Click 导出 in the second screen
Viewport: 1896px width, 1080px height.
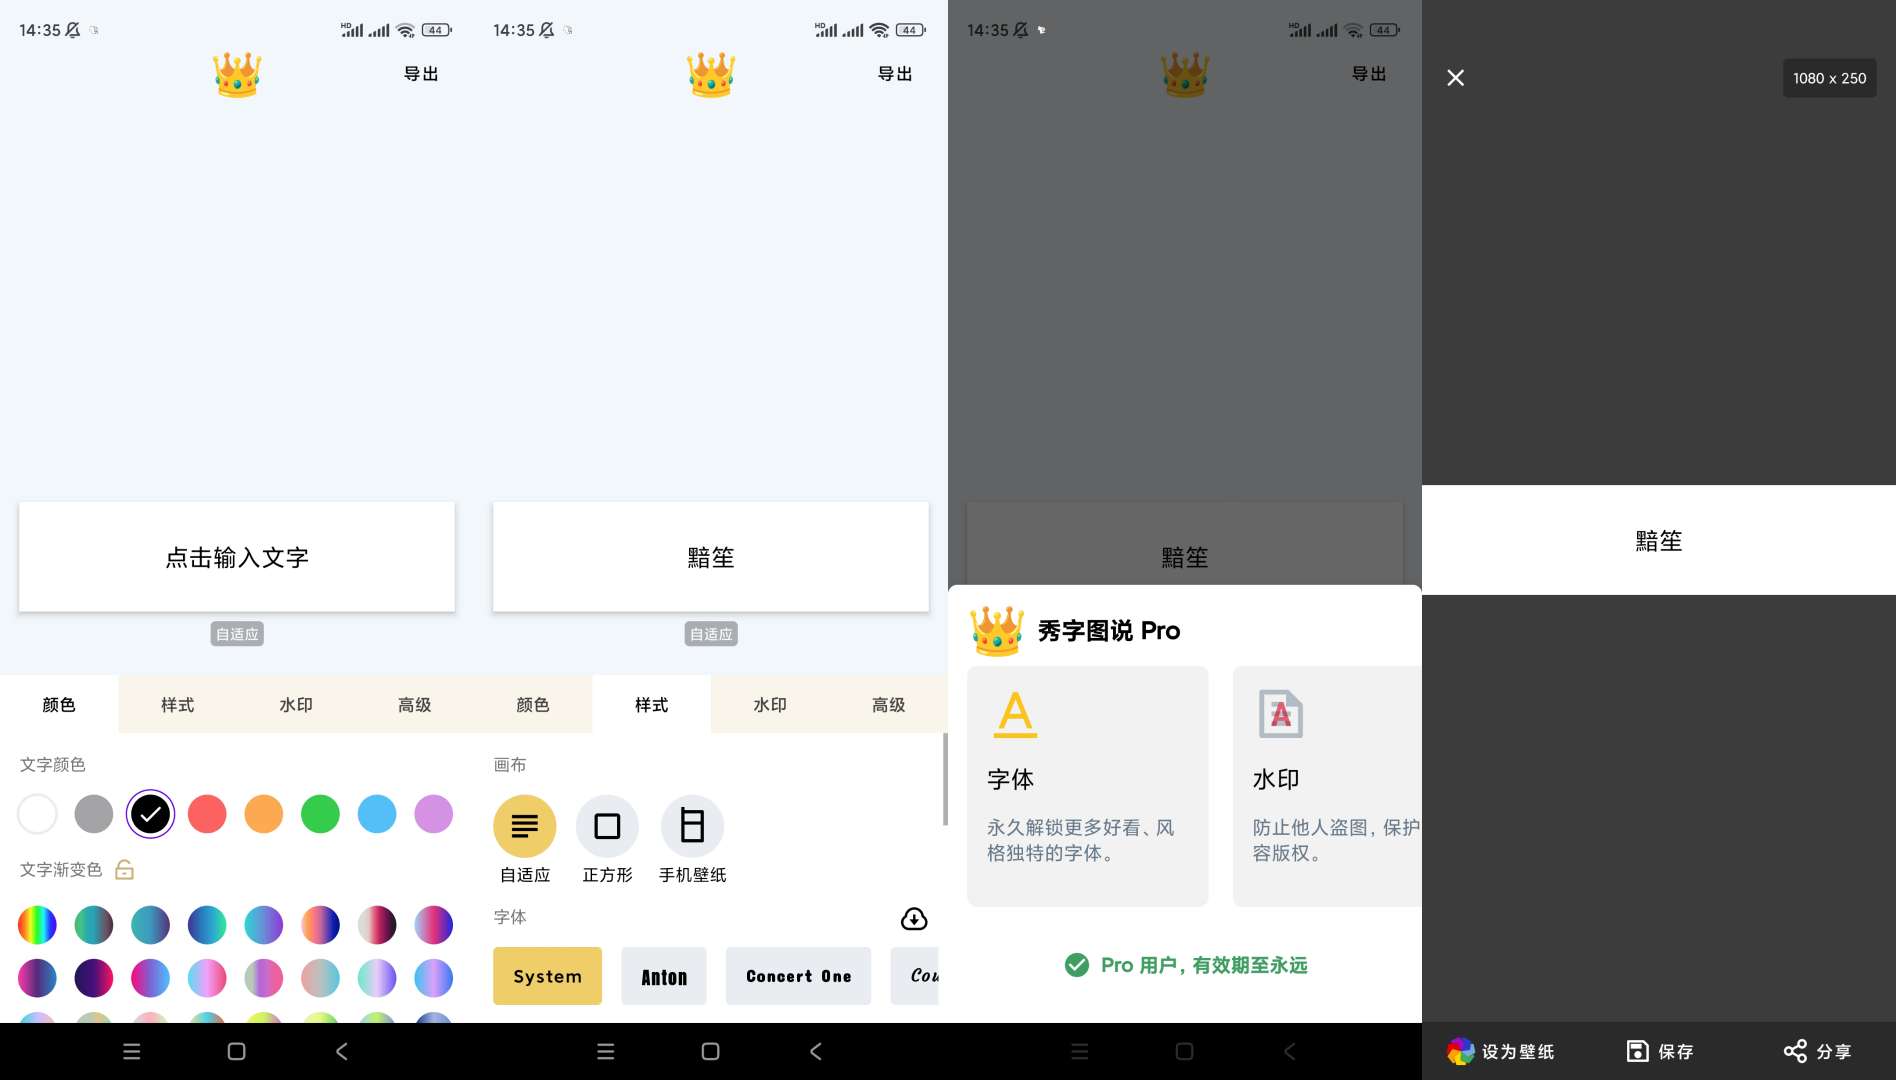coord(895,74)
